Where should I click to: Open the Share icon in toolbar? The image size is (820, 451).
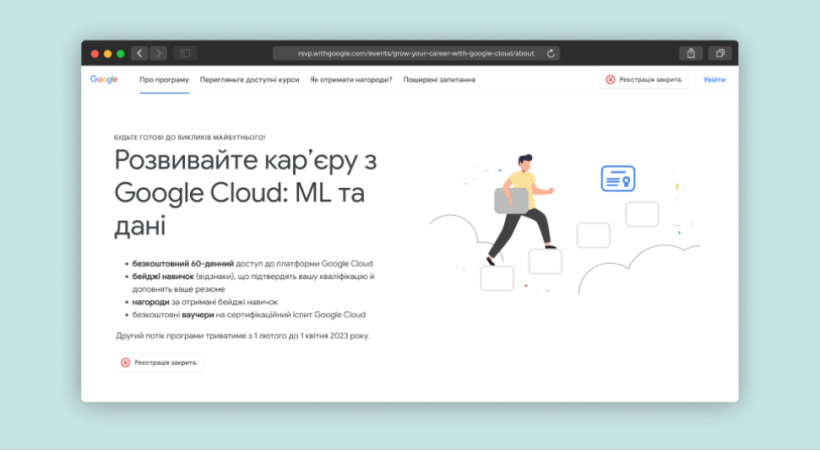click(x=691, y=53)
